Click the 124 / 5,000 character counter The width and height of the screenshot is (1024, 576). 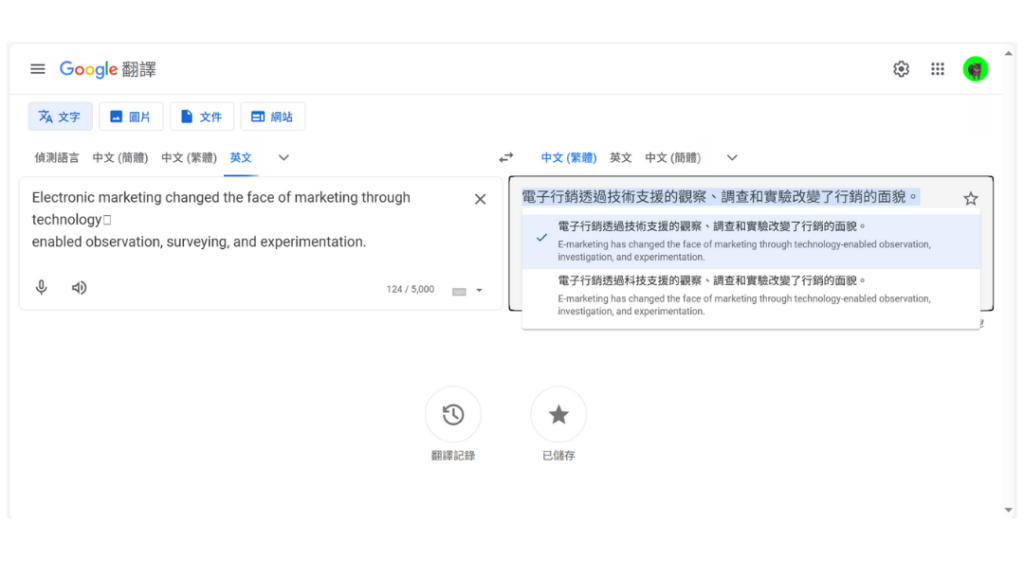(410, 289)
